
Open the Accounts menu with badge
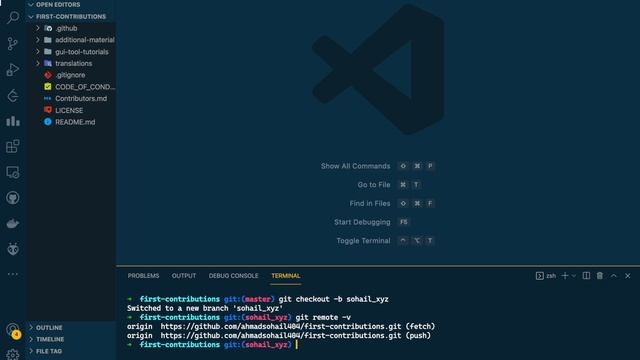(13, 331)
